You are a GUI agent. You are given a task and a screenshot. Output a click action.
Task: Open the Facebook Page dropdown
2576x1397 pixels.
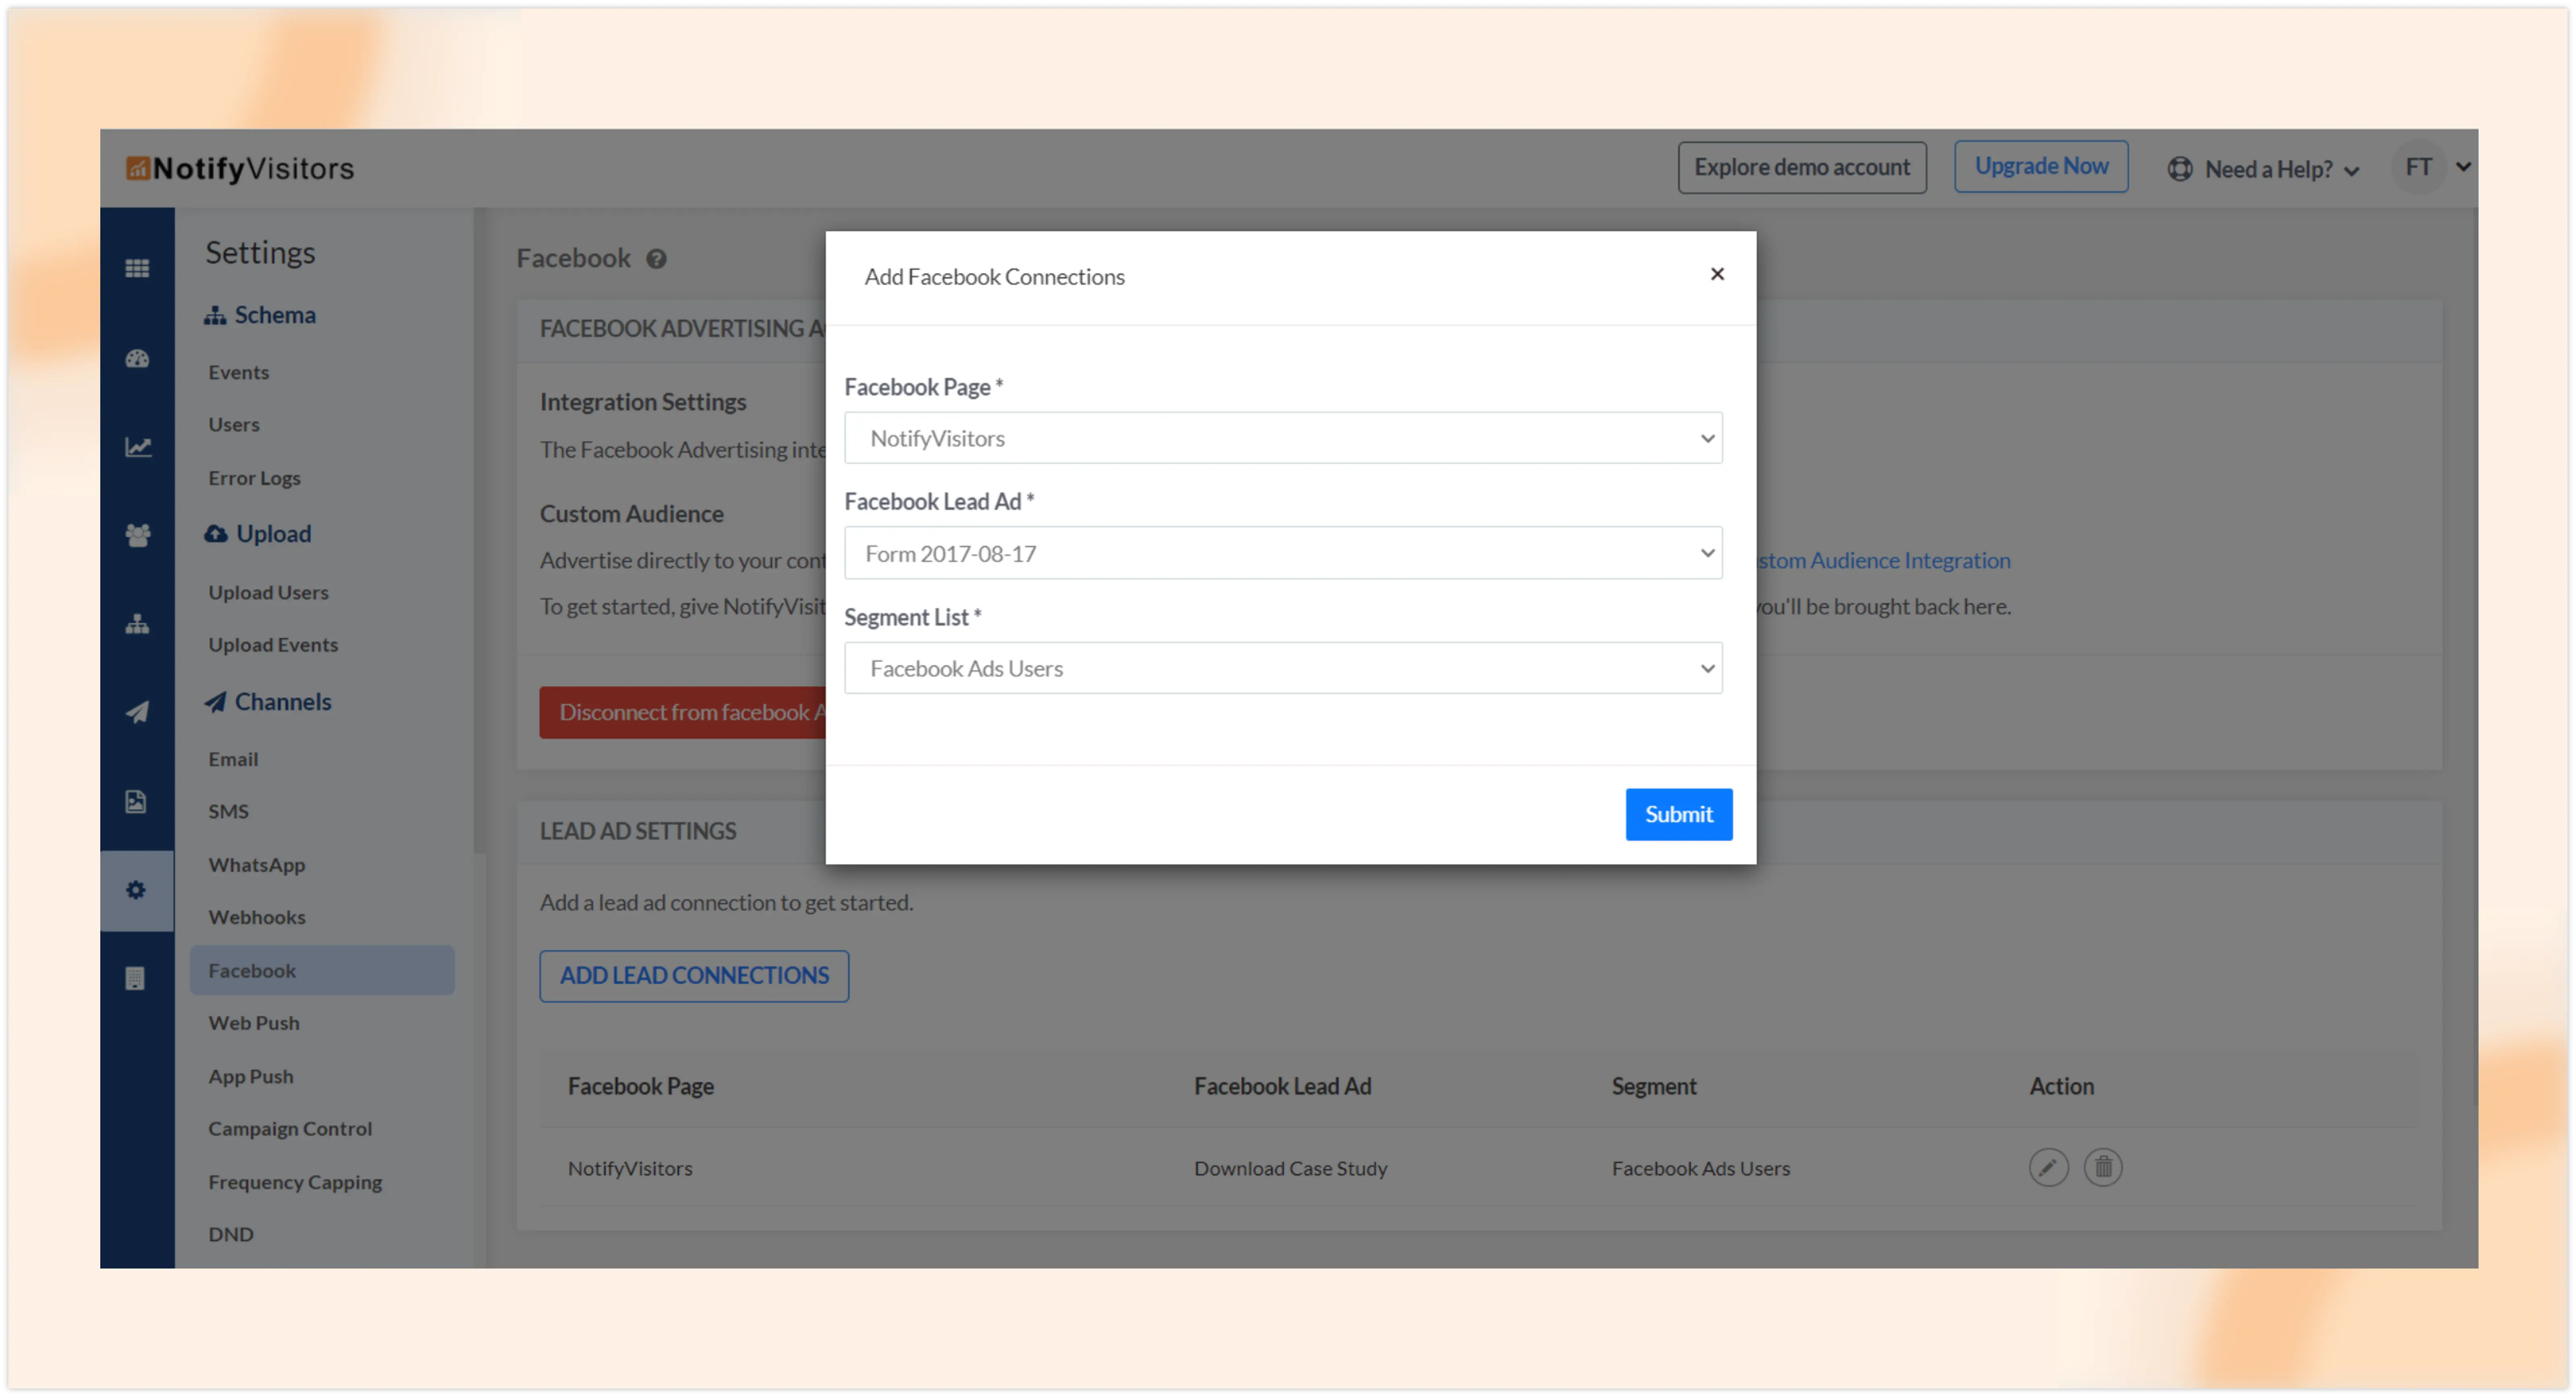1282,438
